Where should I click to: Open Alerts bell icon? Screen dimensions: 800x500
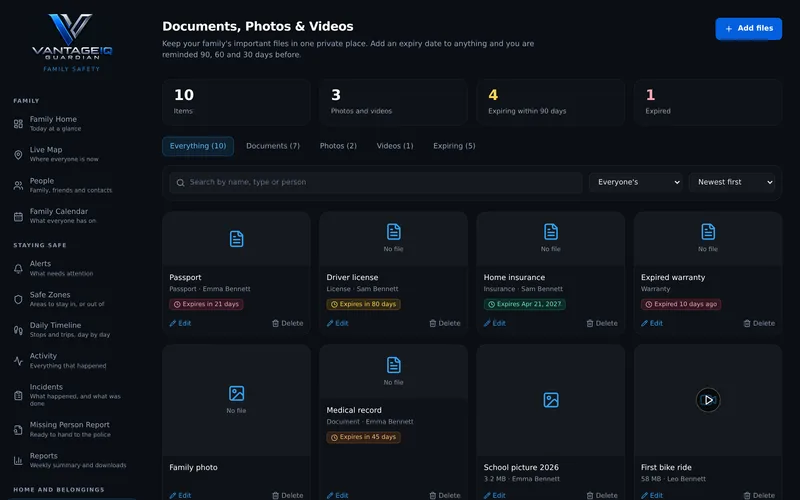click(18, 268)
